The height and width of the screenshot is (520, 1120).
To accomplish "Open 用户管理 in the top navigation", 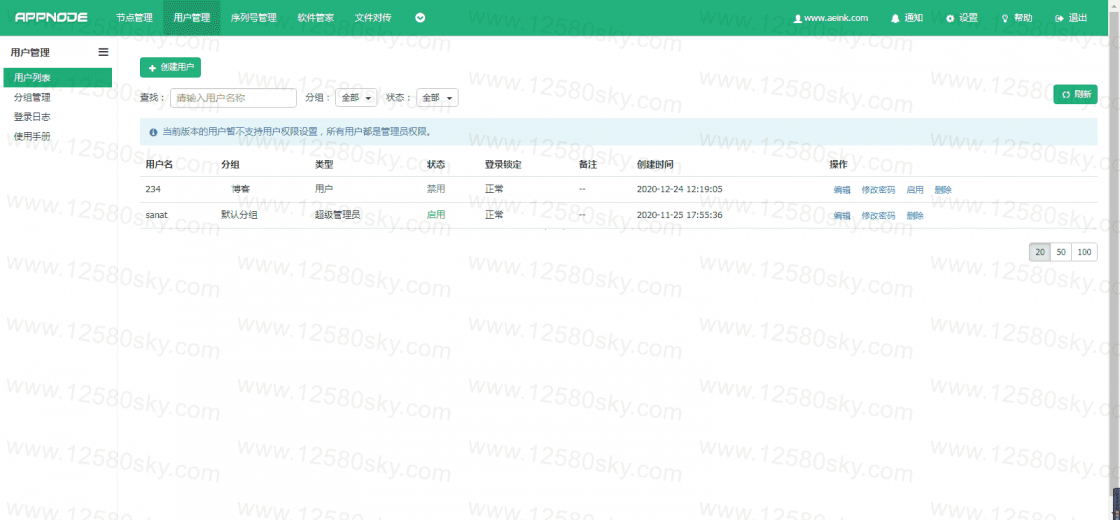I will point(191,18).
